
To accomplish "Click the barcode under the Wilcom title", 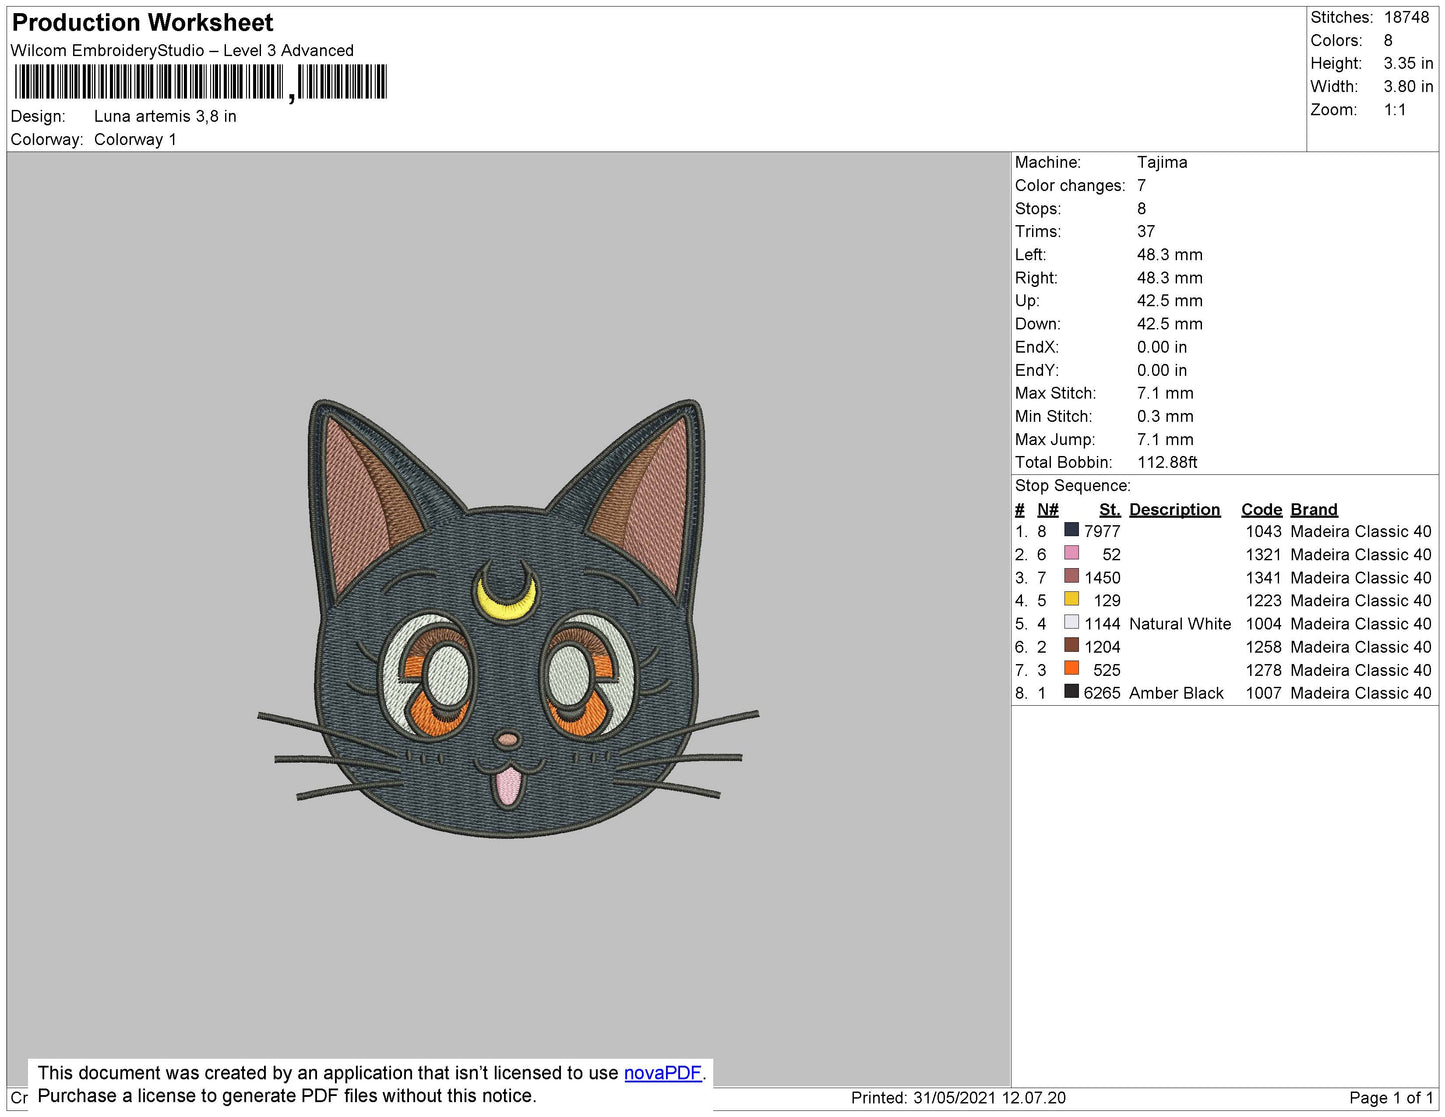I will (200, 82).
